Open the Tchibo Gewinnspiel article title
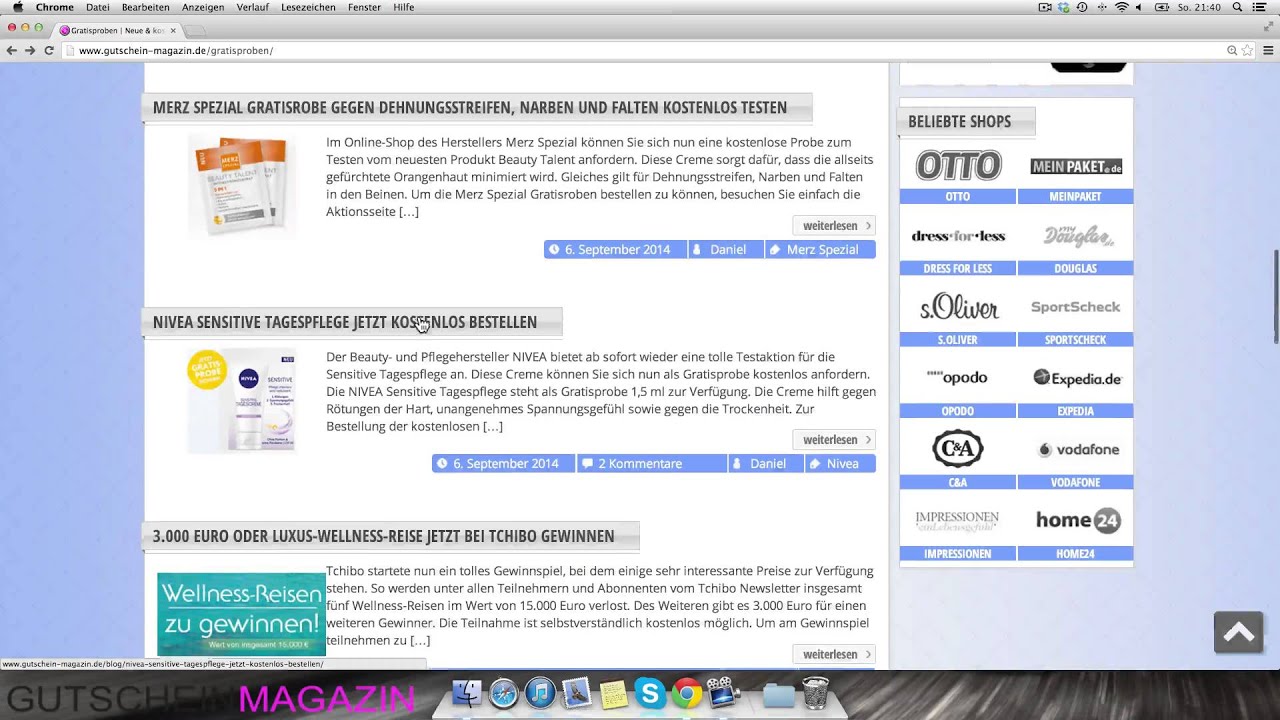The height and width of the screenshot is (720, 1280). [x=384, y=536]
